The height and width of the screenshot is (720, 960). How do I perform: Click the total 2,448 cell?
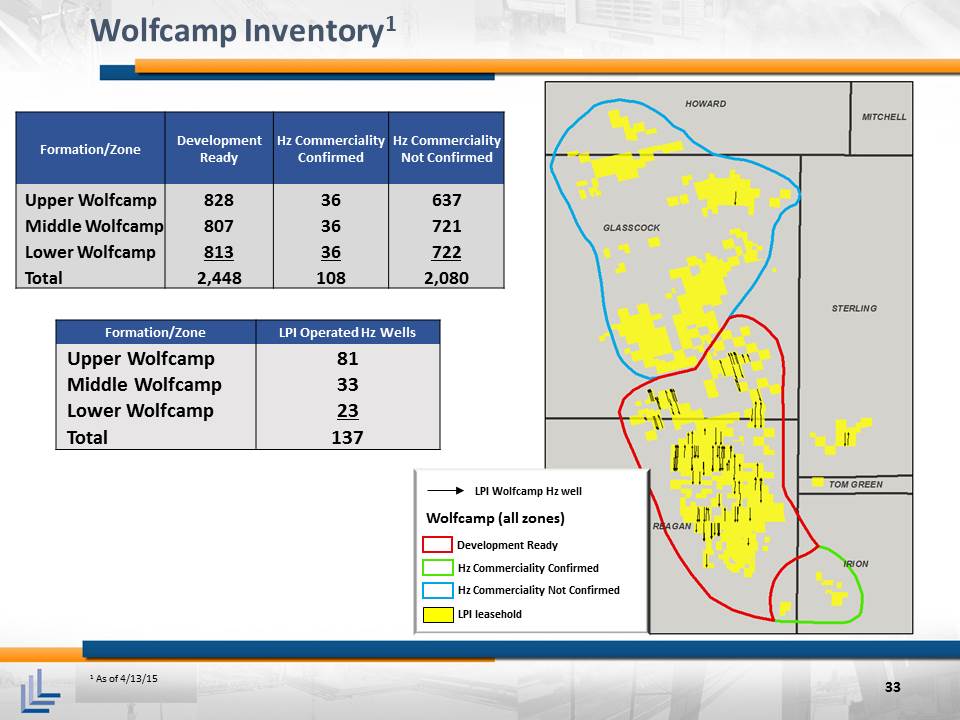pyautogui.click(x=219, y=278)
